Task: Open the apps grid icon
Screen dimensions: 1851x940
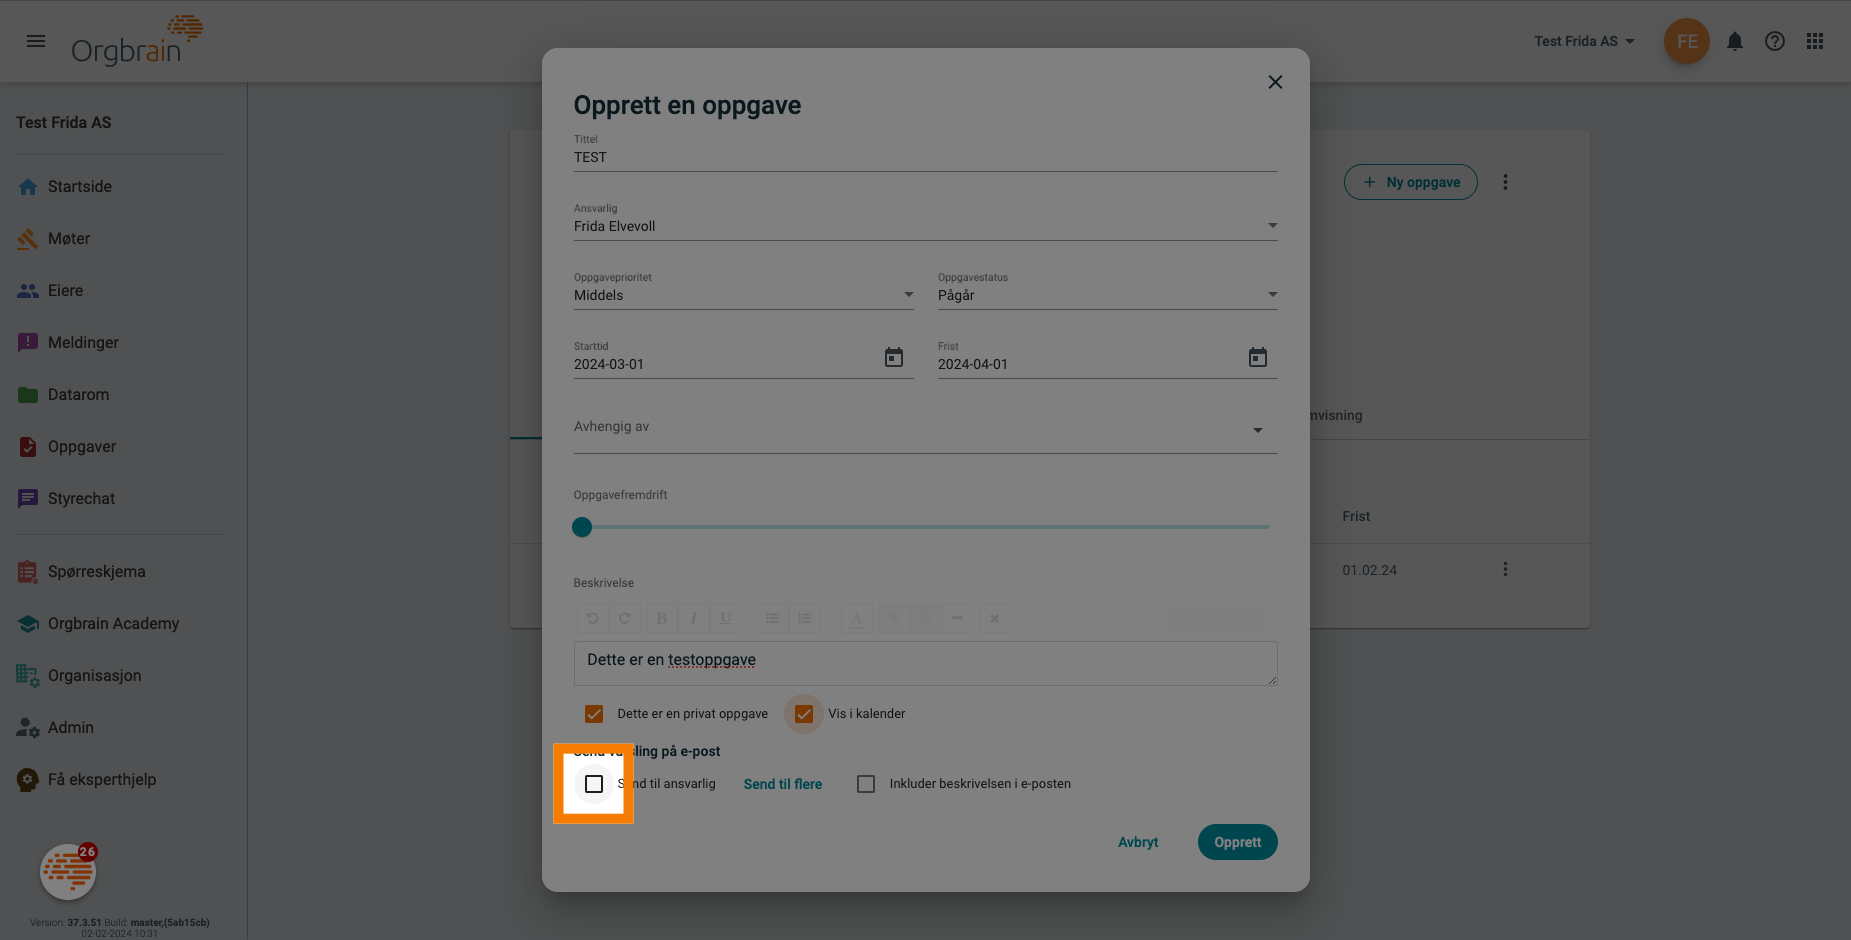Action: (x=1815, y=41)
